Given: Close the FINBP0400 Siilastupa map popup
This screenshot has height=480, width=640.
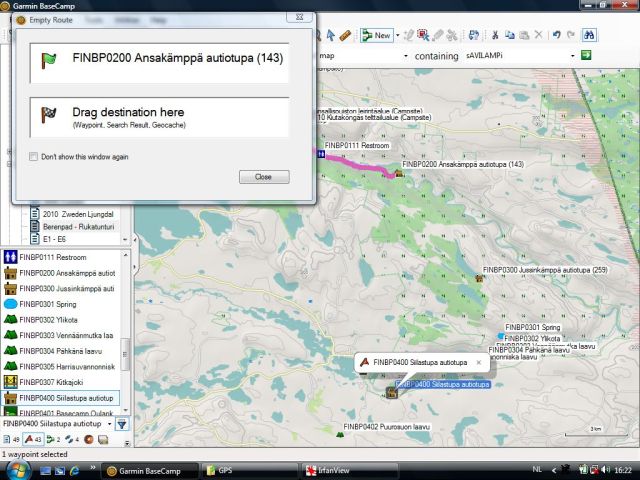Looking at the screenshot, I should tap(479, 362).
